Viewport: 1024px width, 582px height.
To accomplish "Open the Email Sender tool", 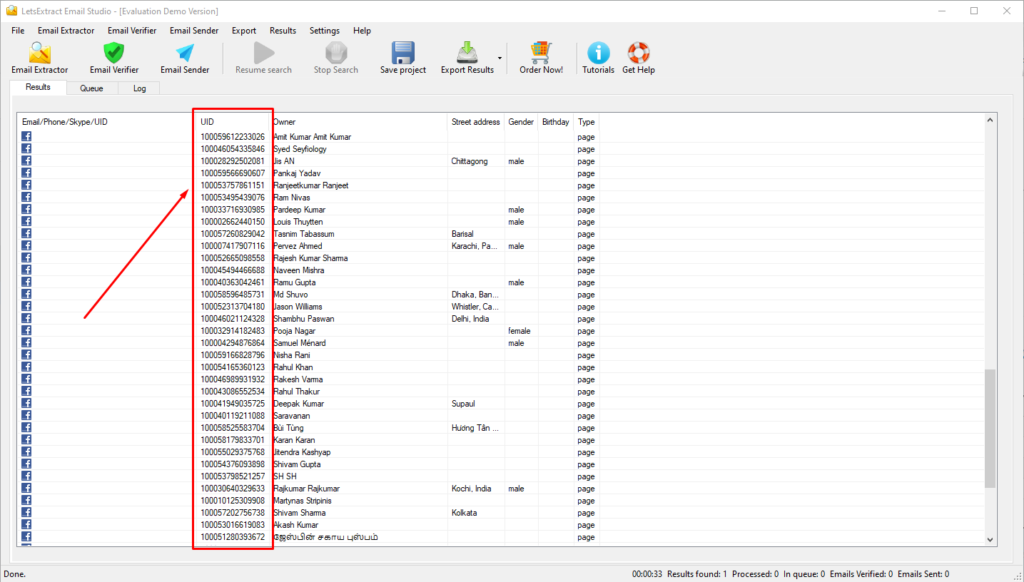I will (x=185, y=58).
